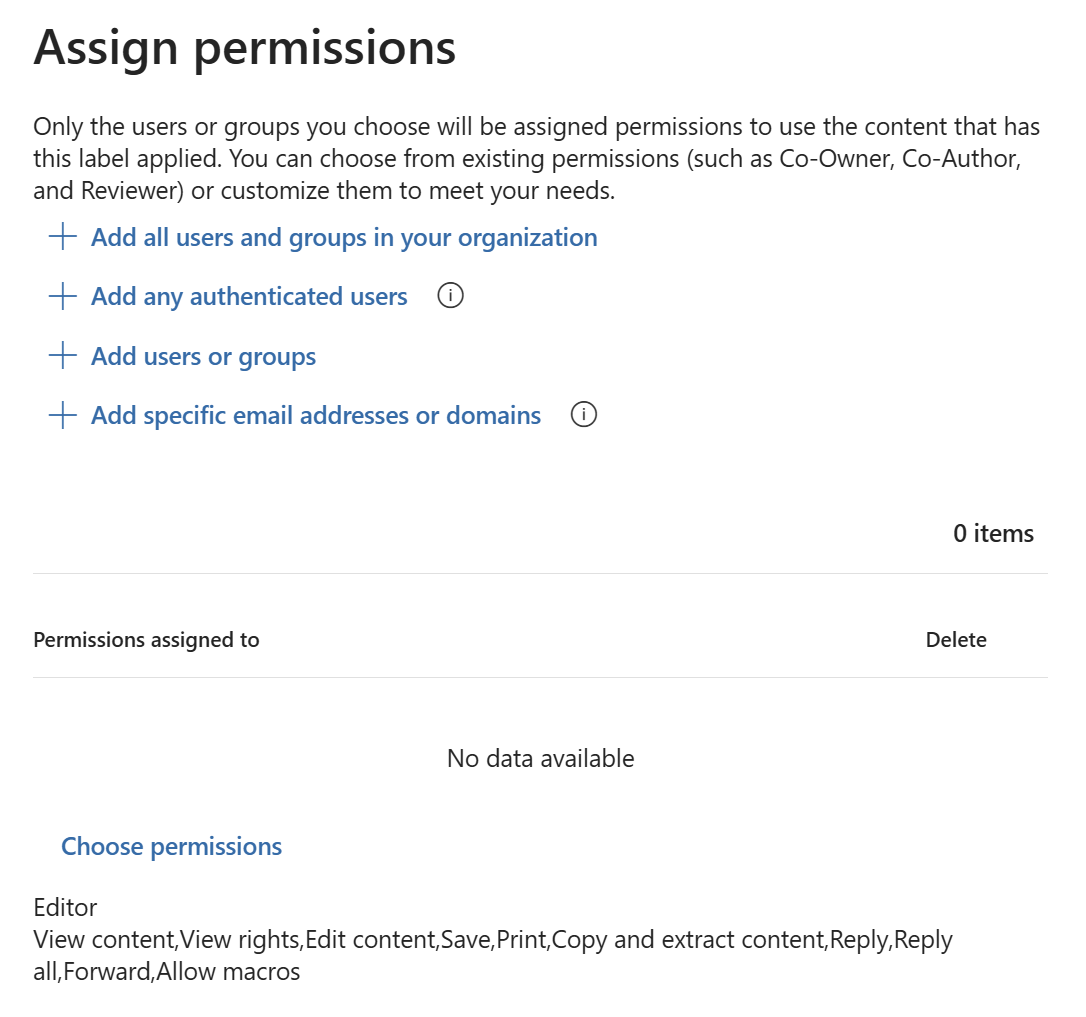Viewport: 1086px width, 1017px height.
Task: Click 'Add any authenticated users'
Action: click(x=248, y=296)
